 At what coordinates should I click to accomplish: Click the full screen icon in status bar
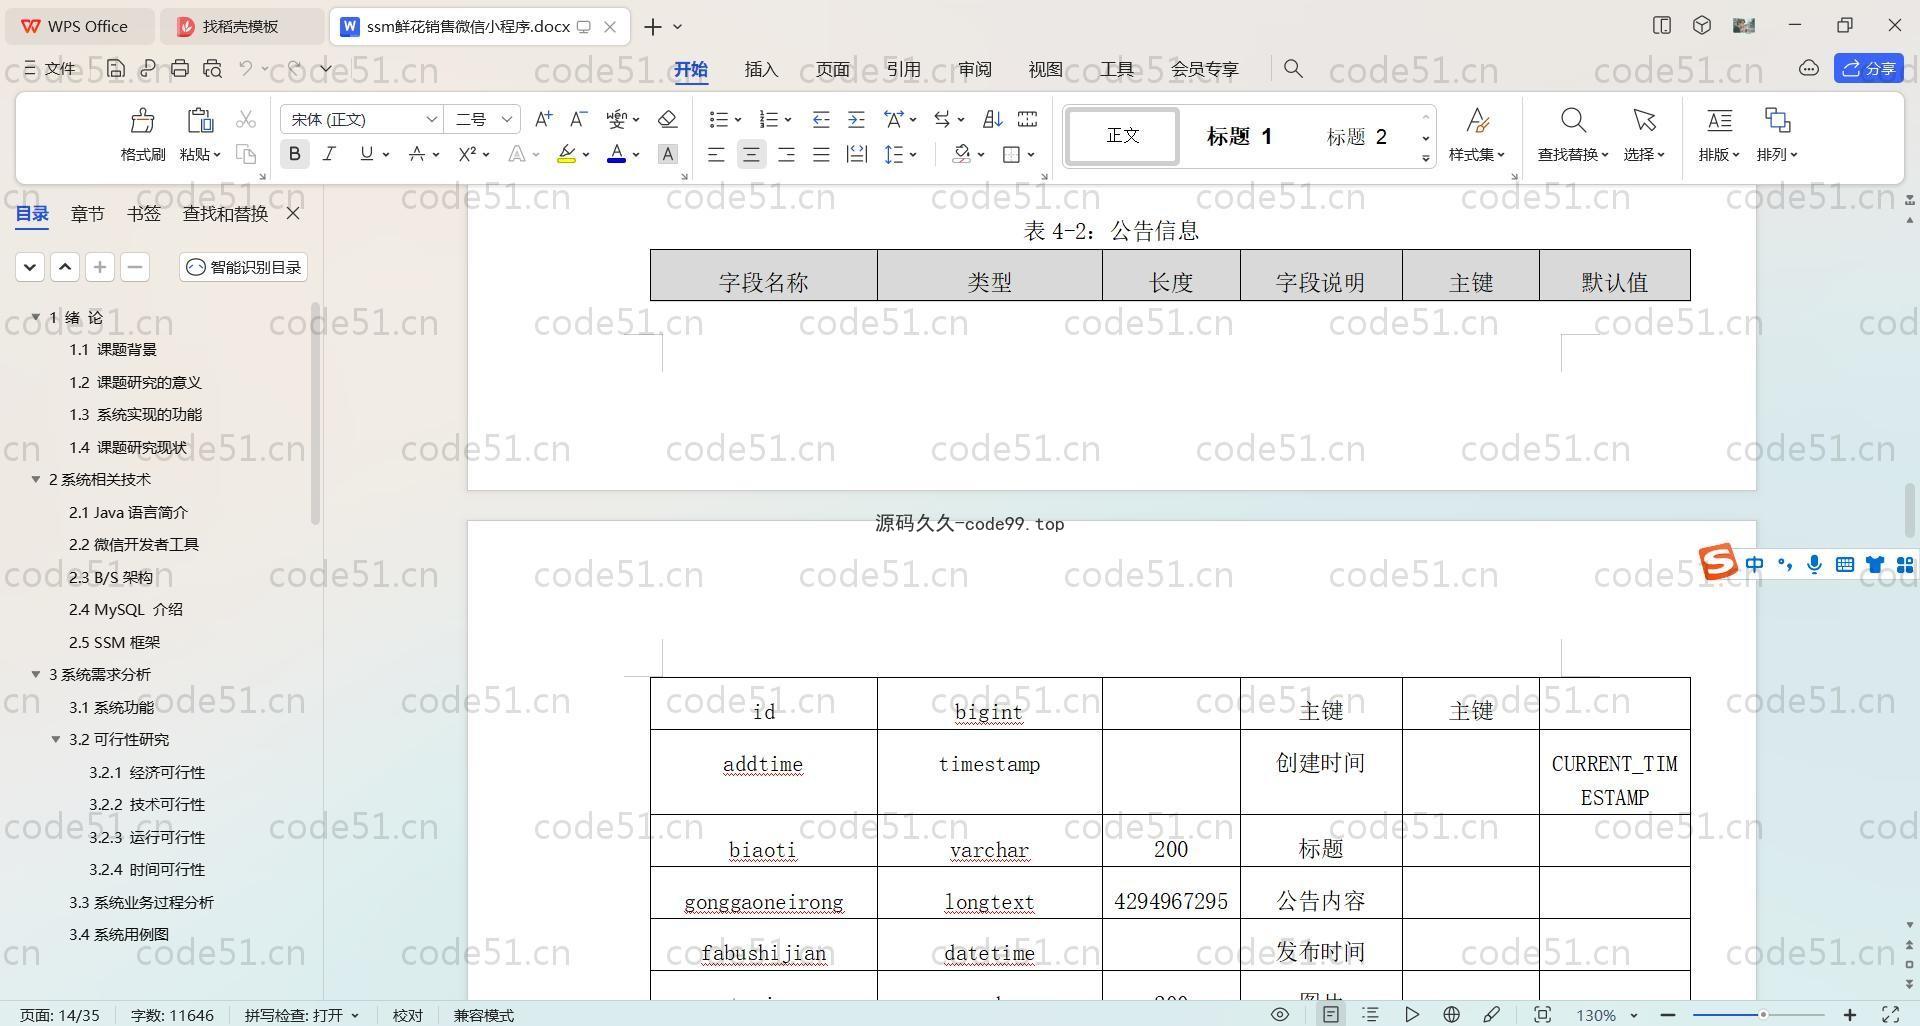[1890, 1014]
